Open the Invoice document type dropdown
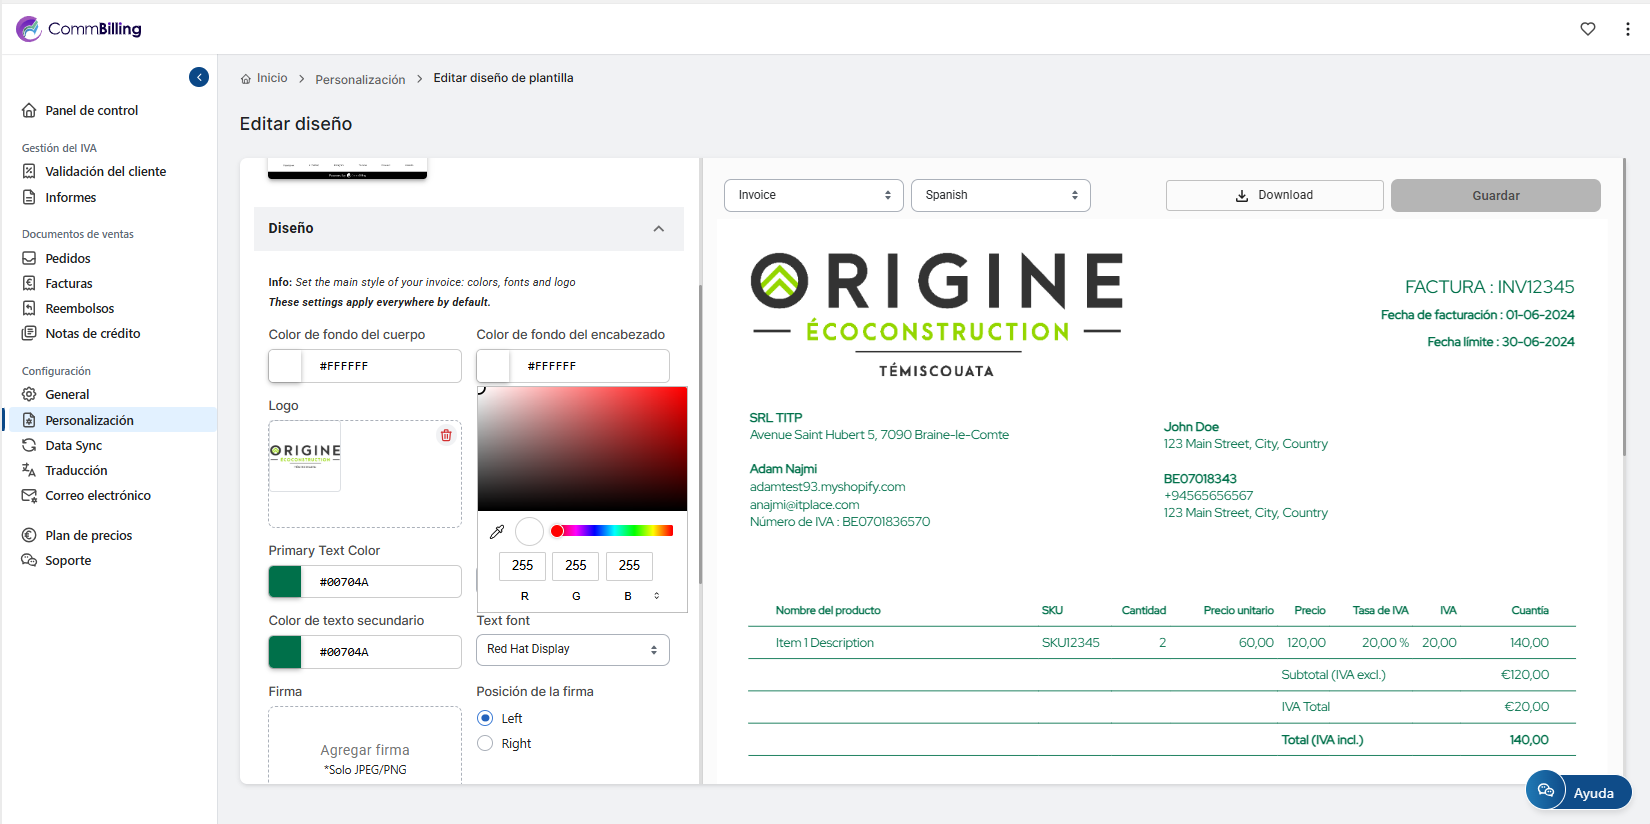The width and height of the screenshot is (1650, 824). pos(813,195)
